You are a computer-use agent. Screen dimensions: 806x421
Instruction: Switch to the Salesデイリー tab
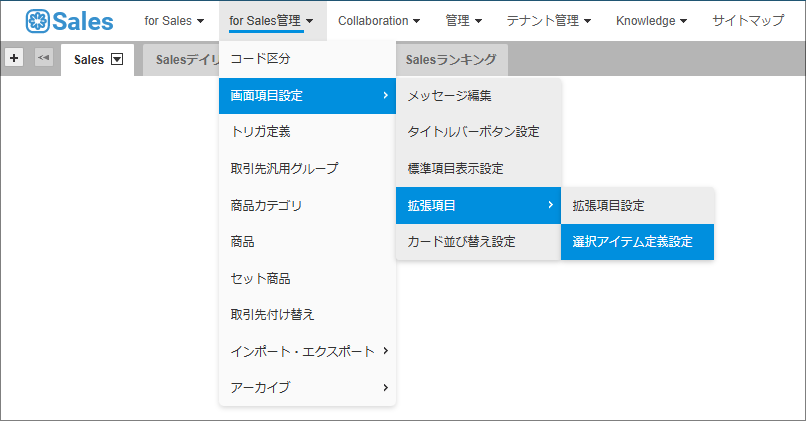[x=181, y=60]
